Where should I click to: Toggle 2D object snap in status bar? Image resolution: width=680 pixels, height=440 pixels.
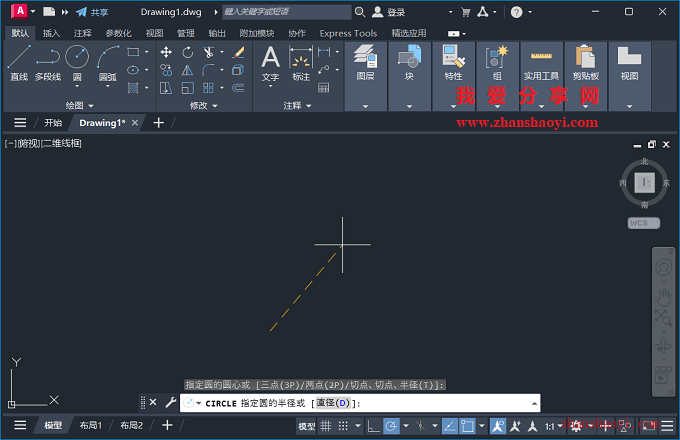468,426
